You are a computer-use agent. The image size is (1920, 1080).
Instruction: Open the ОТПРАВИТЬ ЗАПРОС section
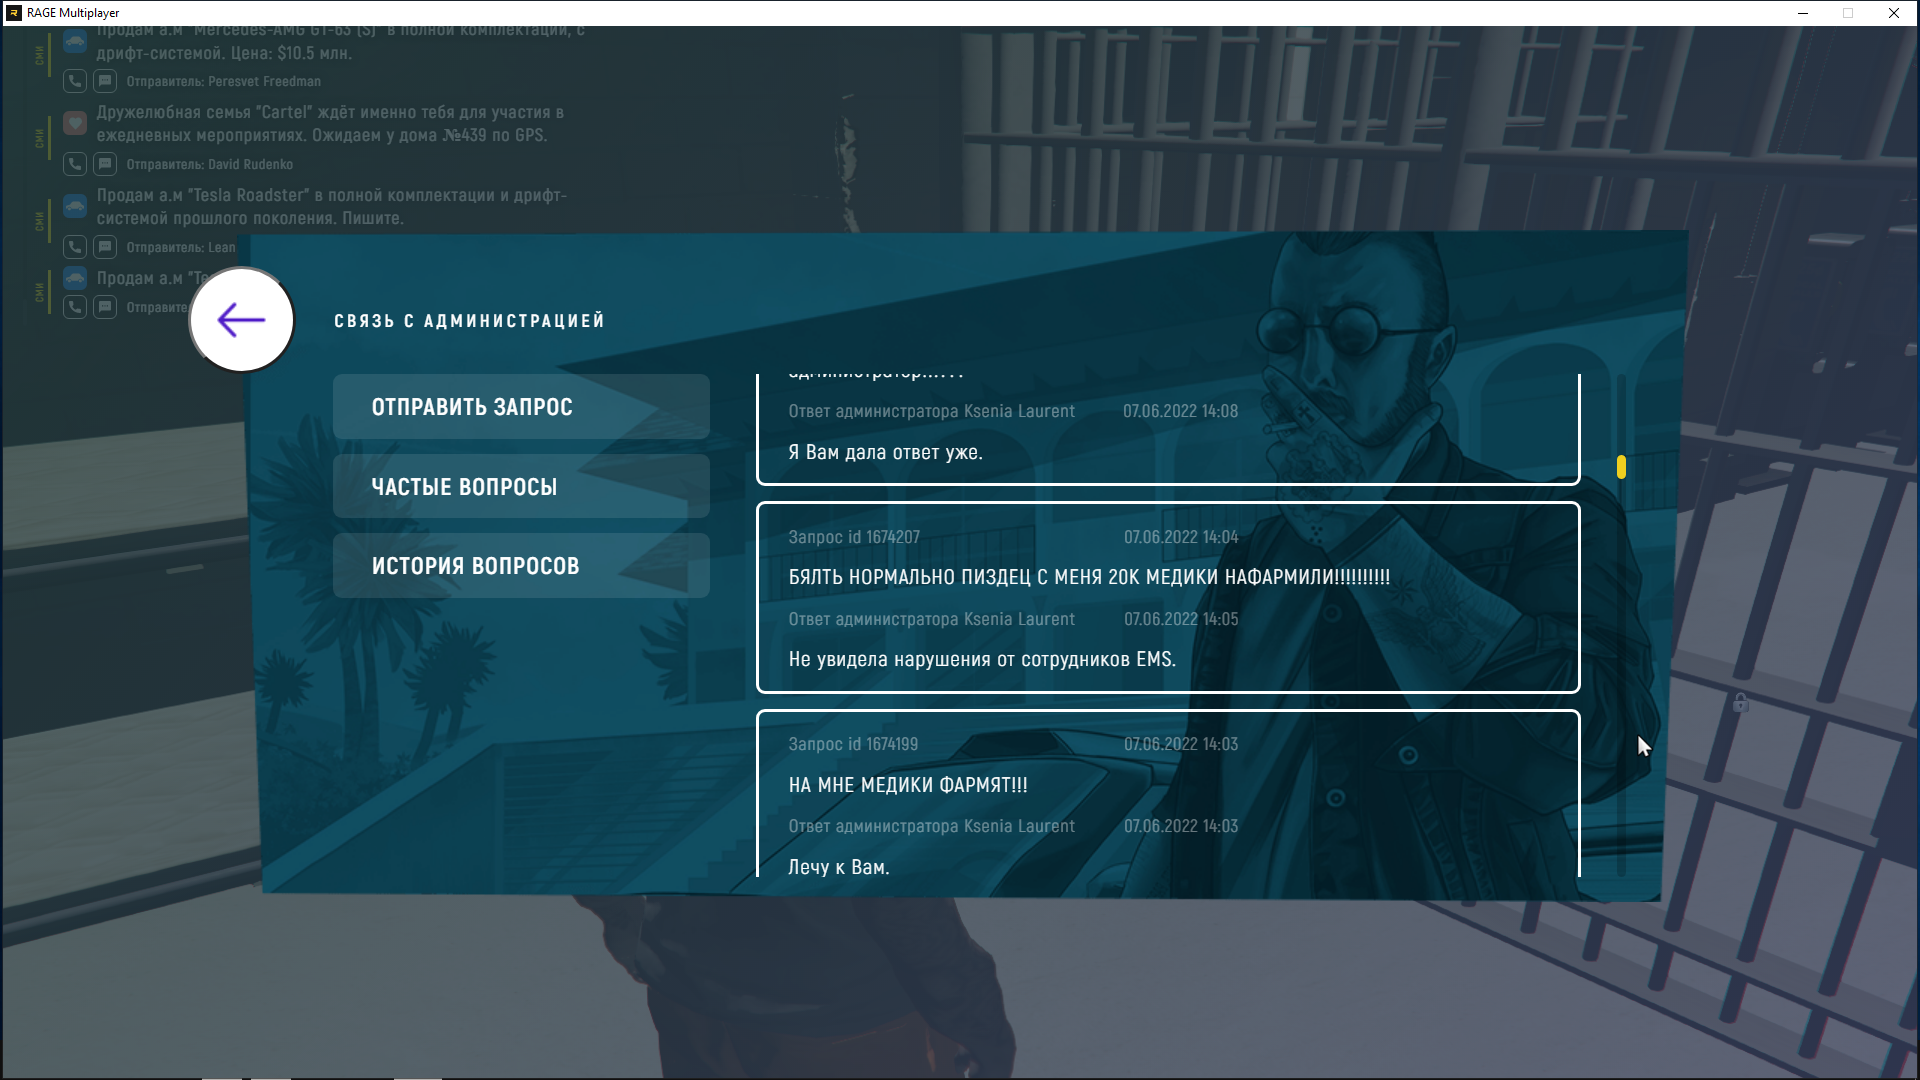[521, 407]
